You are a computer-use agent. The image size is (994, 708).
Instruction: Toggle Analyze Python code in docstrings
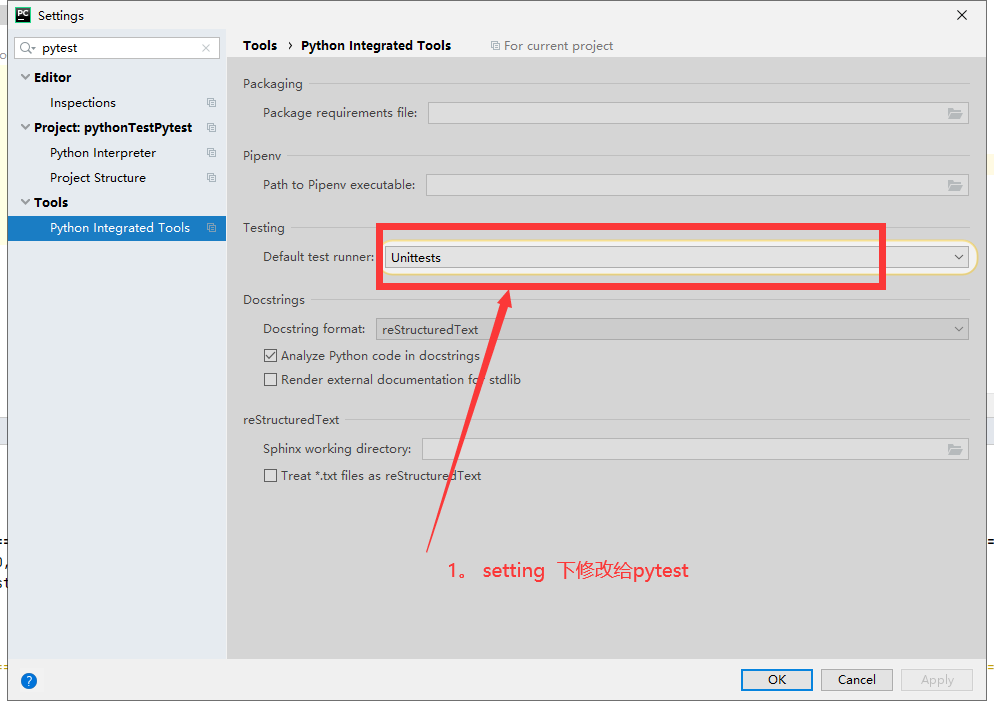[x=271, y=356]
